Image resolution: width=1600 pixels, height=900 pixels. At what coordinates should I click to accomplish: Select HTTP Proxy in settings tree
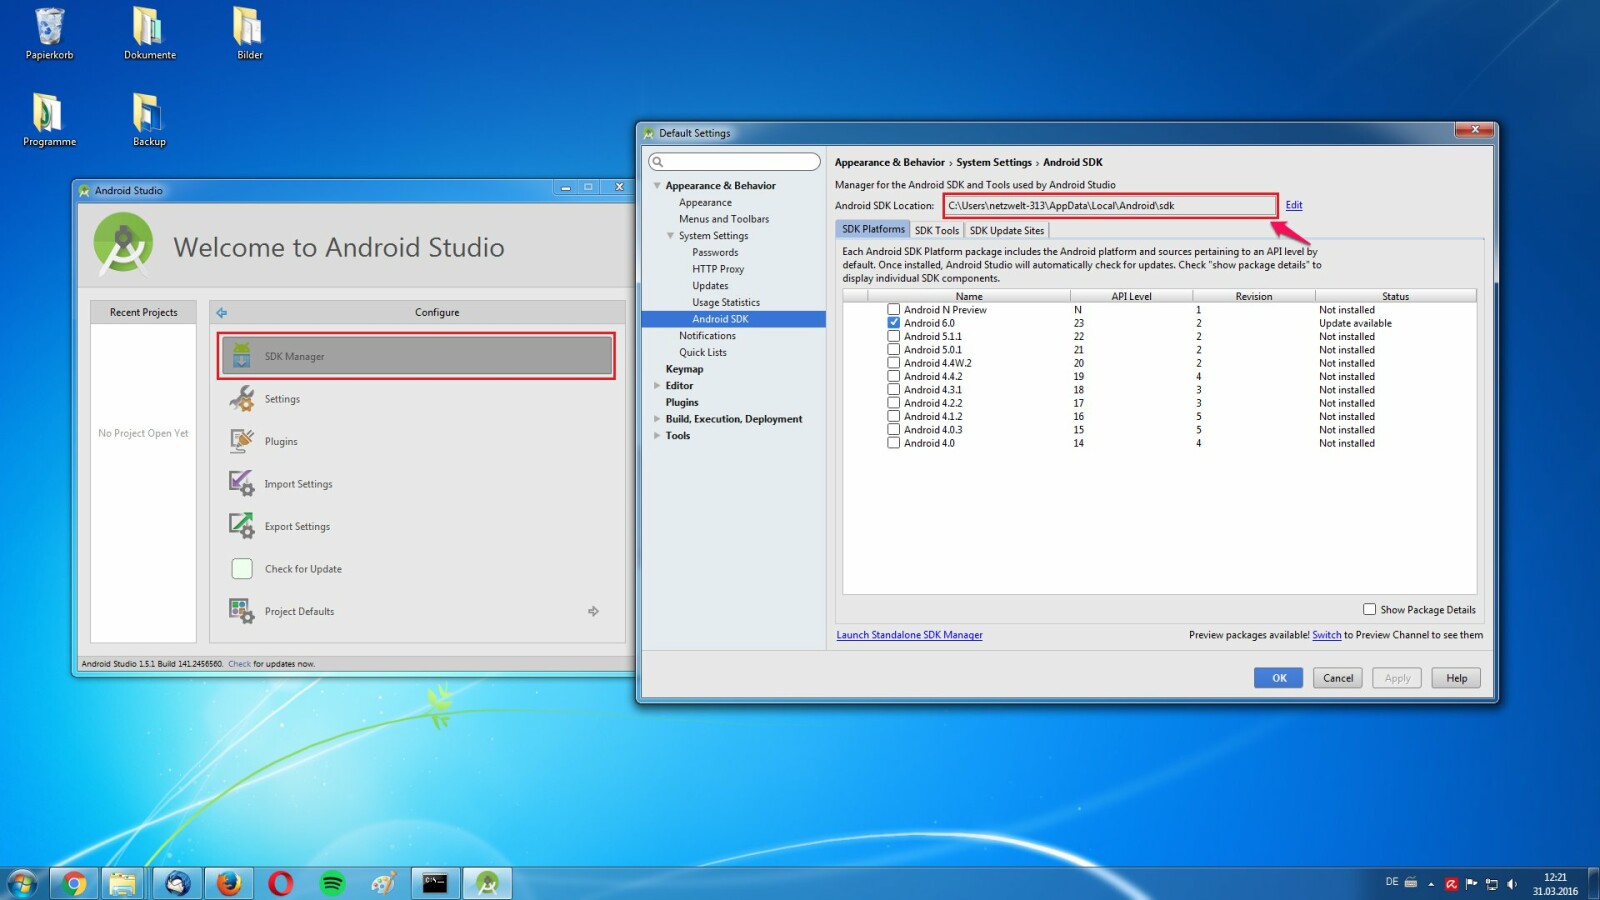point(718,269)
